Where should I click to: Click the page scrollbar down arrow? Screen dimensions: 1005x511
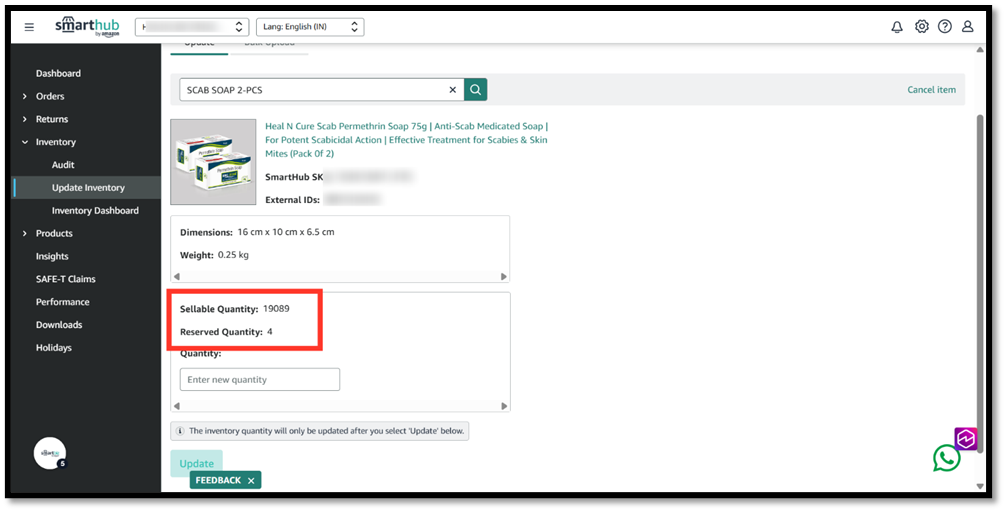point(979,486)
